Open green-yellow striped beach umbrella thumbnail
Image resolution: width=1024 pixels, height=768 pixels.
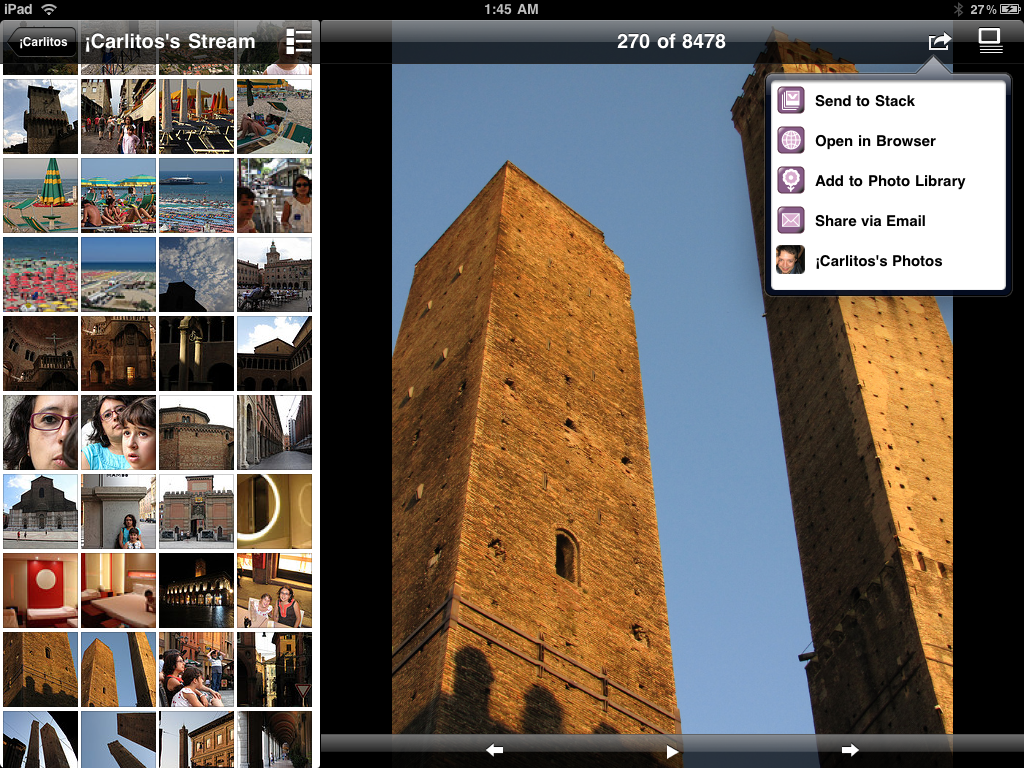[40, 195]
